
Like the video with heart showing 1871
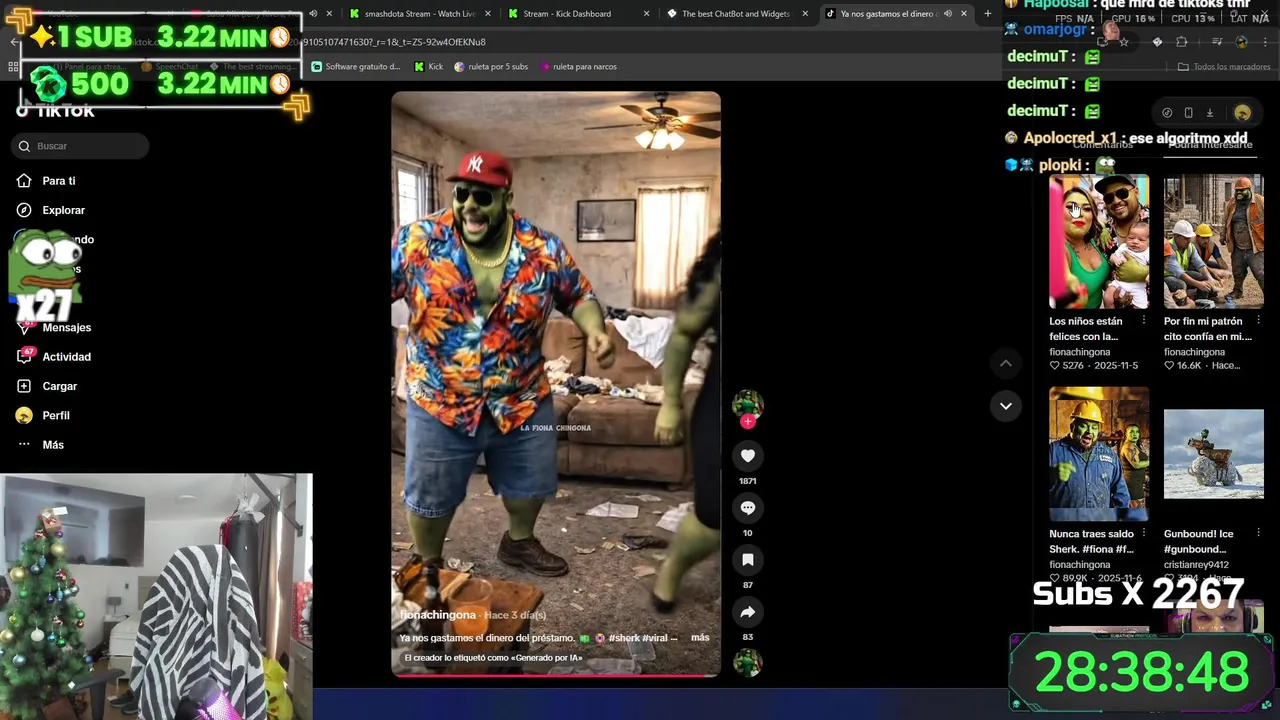[747, 456]
